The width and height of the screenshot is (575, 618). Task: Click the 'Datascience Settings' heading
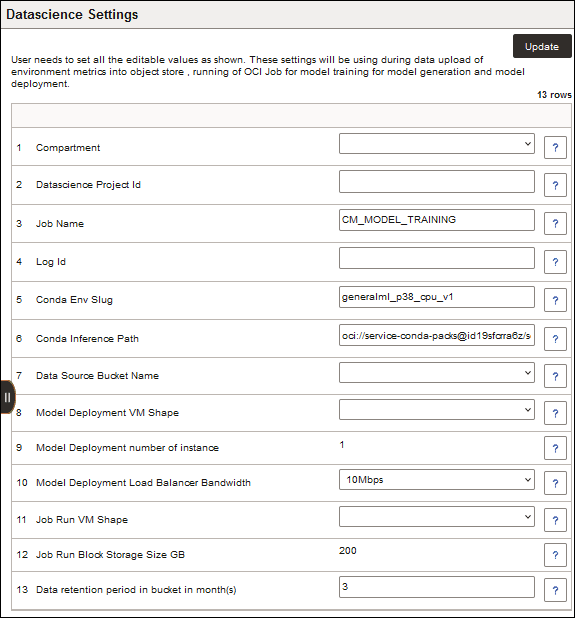(x=72, y=15)
